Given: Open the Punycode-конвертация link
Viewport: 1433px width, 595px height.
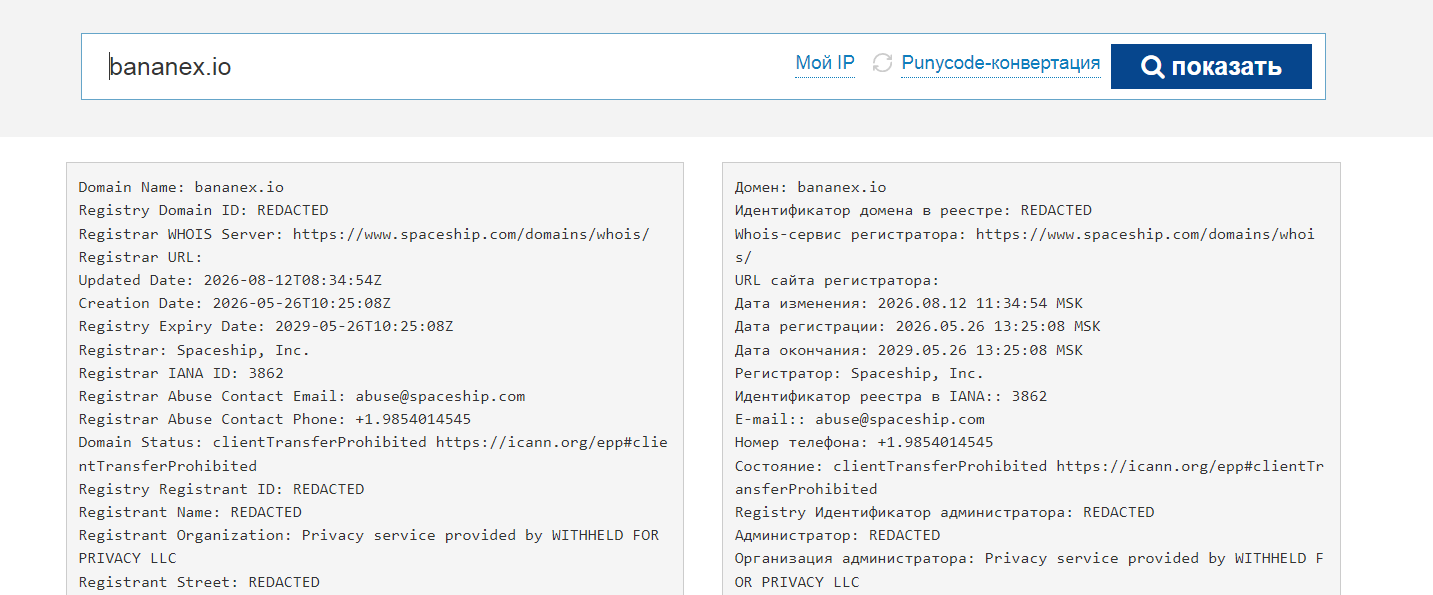Looking at the screenshot, I should click(x=1001, y=64).
